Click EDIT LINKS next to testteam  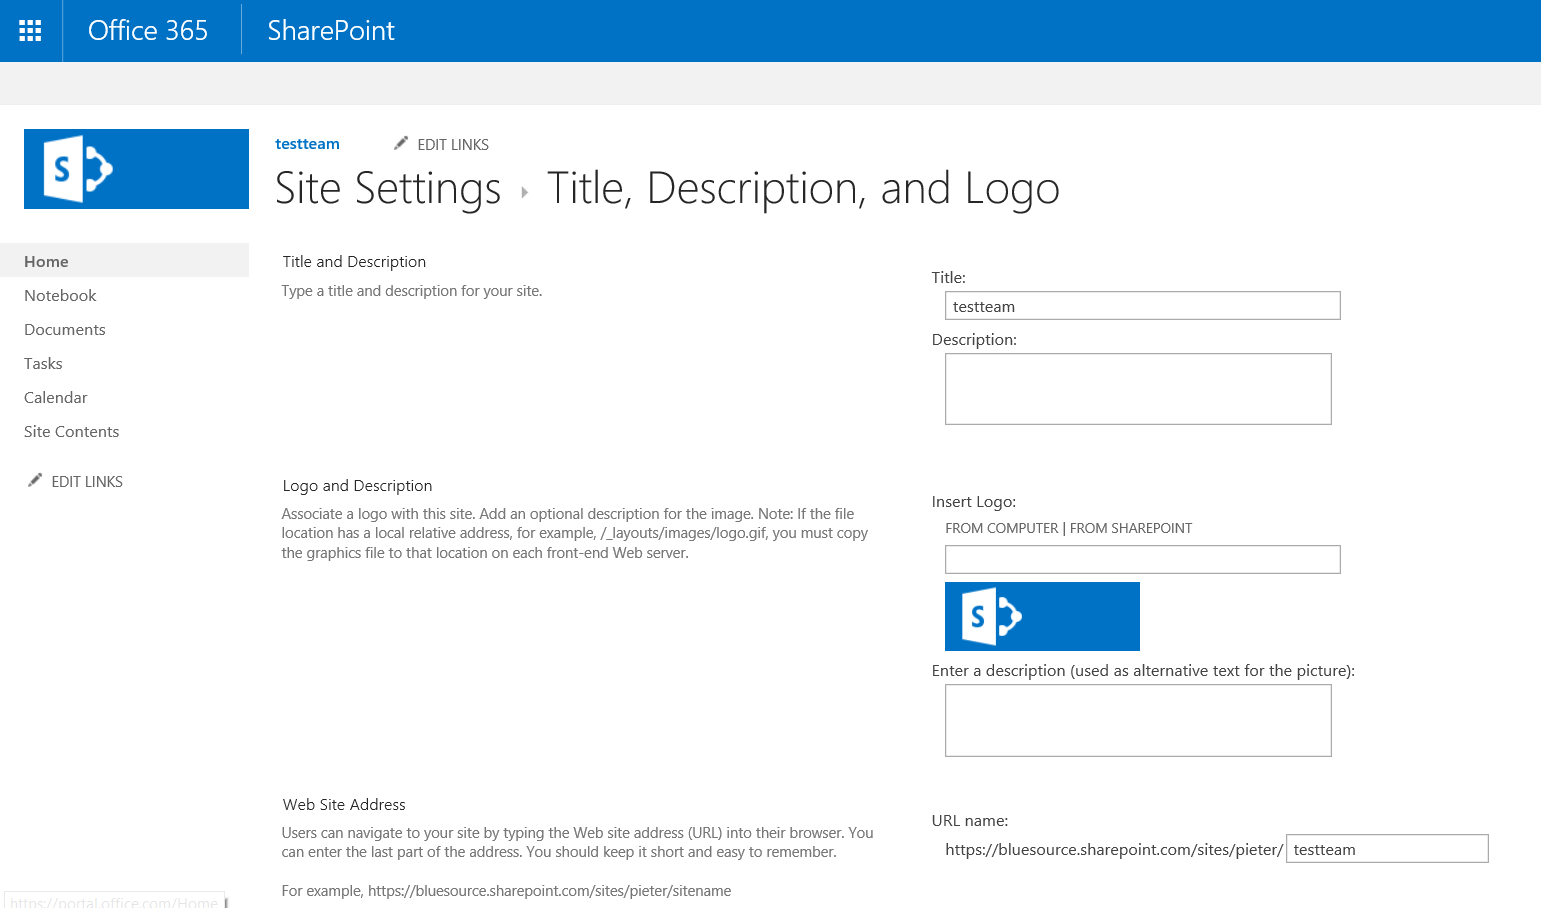pyautogui.click(x=453, y=145)
